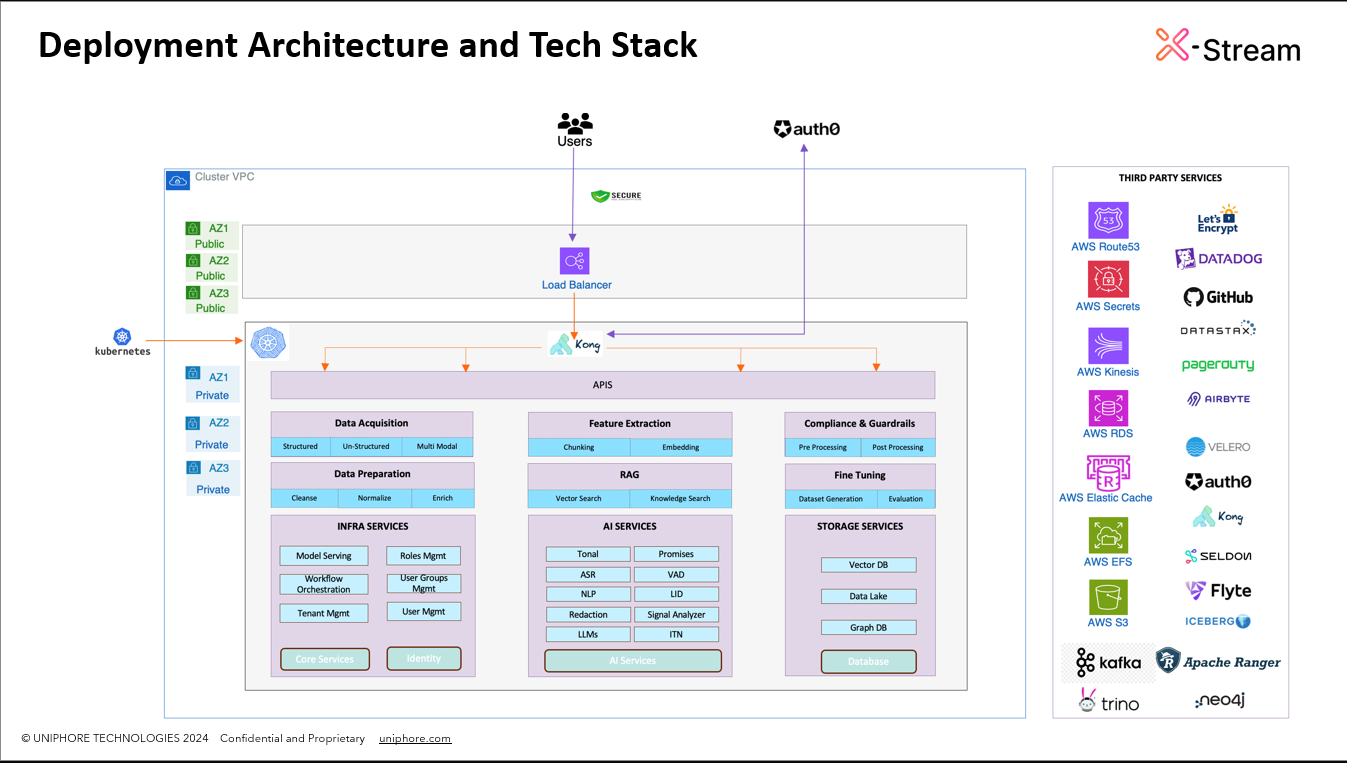Select the LLMs box
The height and width of the screenshot is (763, 1347).
coord(588,634)
